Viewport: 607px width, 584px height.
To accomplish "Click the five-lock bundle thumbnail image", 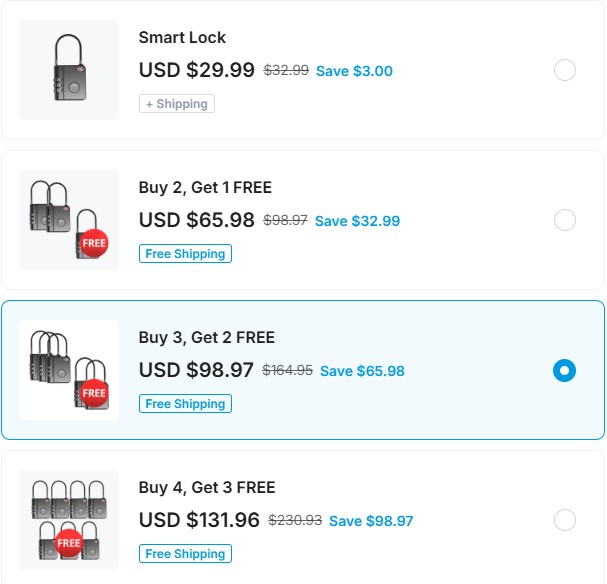I will click(x=68, y=370).
